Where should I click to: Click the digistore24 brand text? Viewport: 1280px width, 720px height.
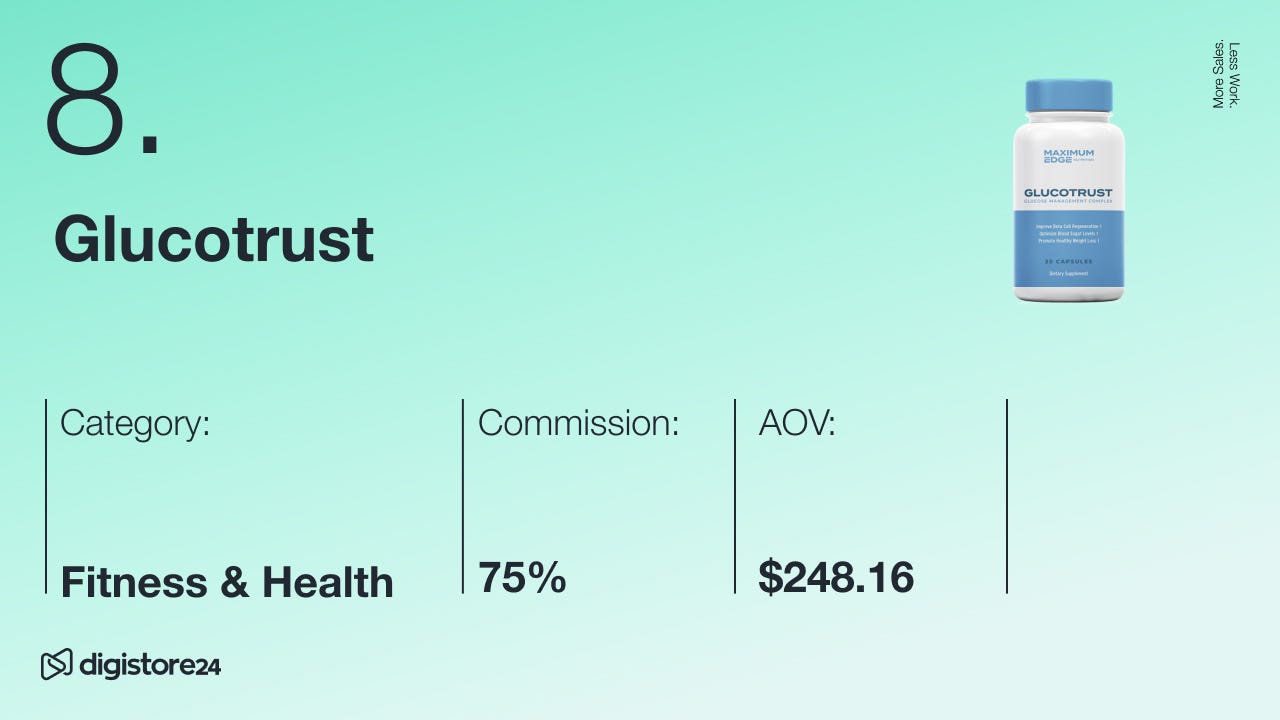click(149, 665)
